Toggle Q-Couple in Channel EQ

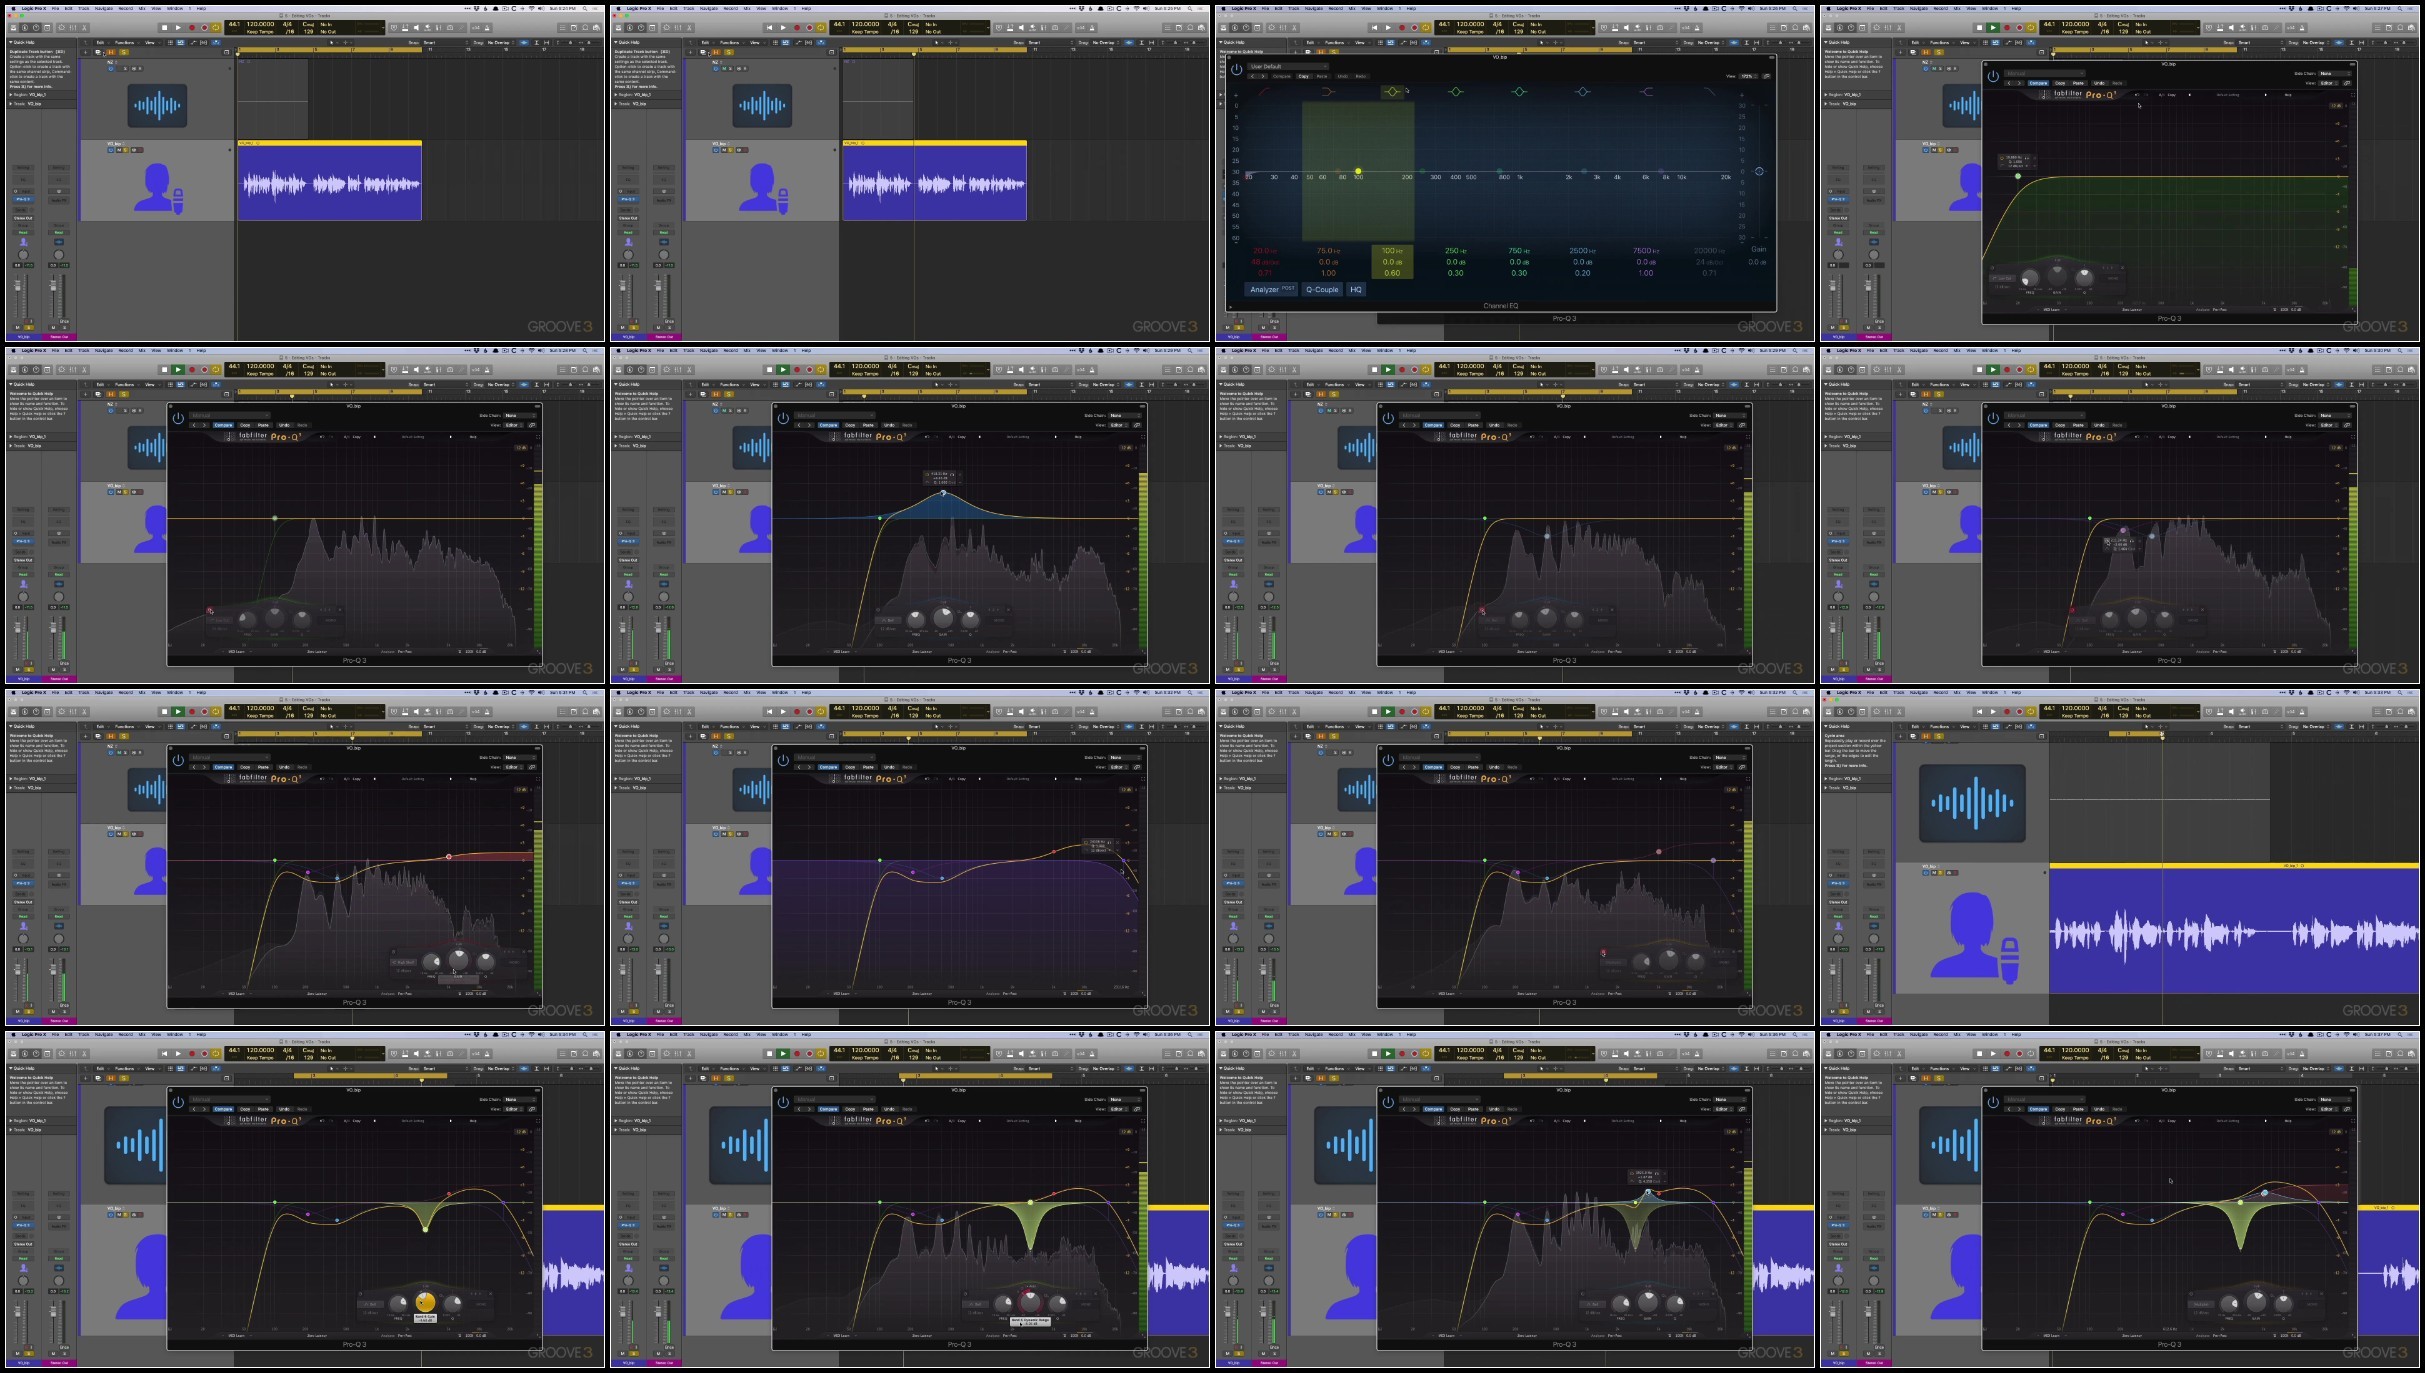[x=1322, y=289]
